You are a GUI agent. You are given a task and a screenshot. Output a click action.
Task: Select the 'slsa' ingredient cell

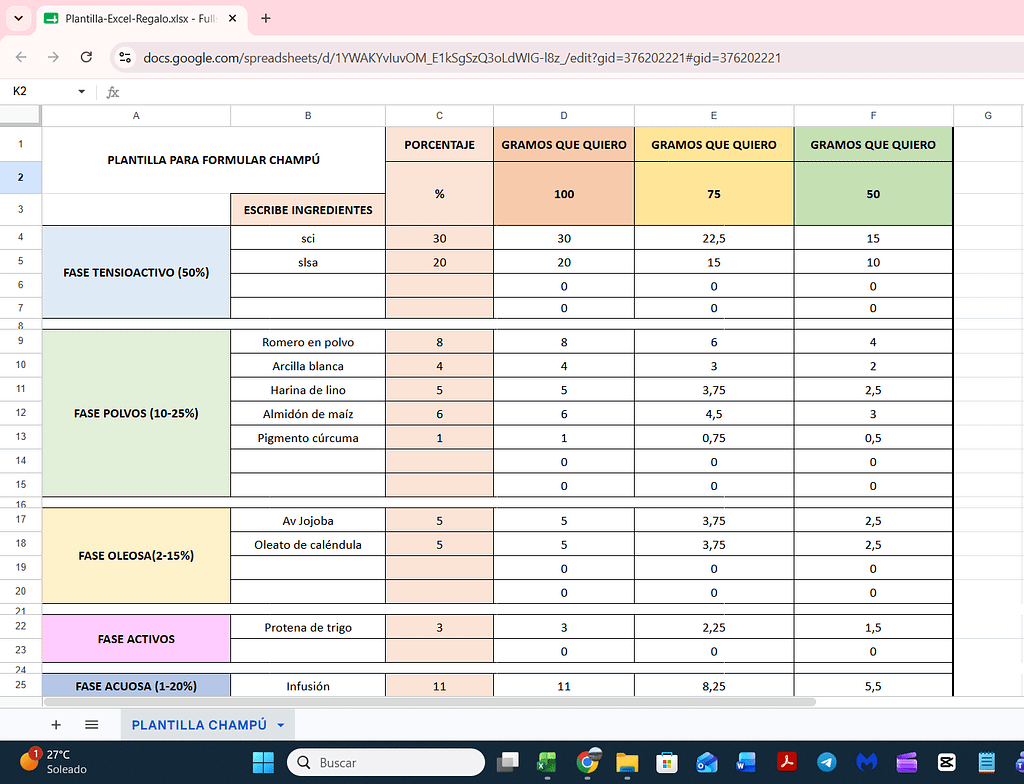tap(308, 262)
